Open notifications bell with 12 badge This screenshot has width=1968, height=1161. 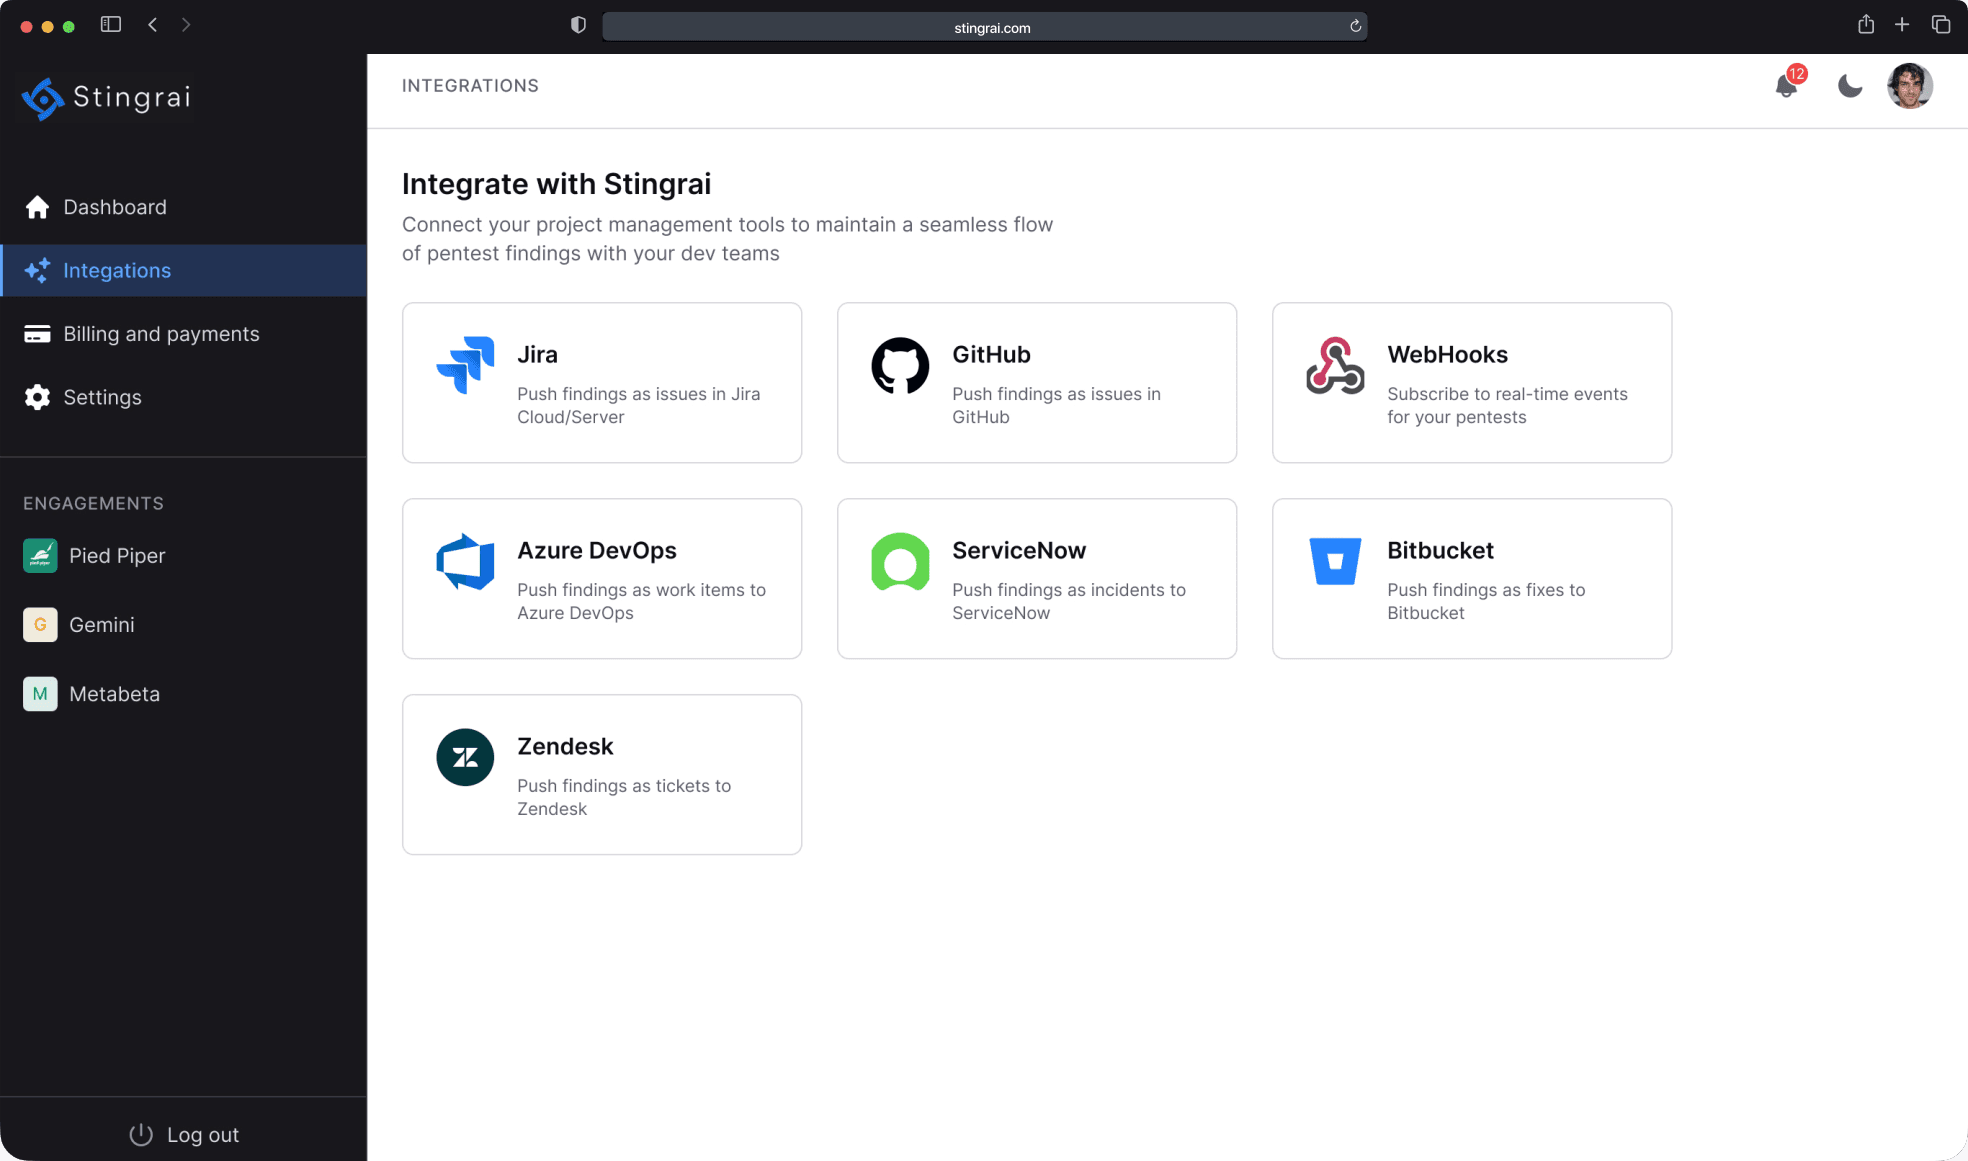(x=1787, y=86)
